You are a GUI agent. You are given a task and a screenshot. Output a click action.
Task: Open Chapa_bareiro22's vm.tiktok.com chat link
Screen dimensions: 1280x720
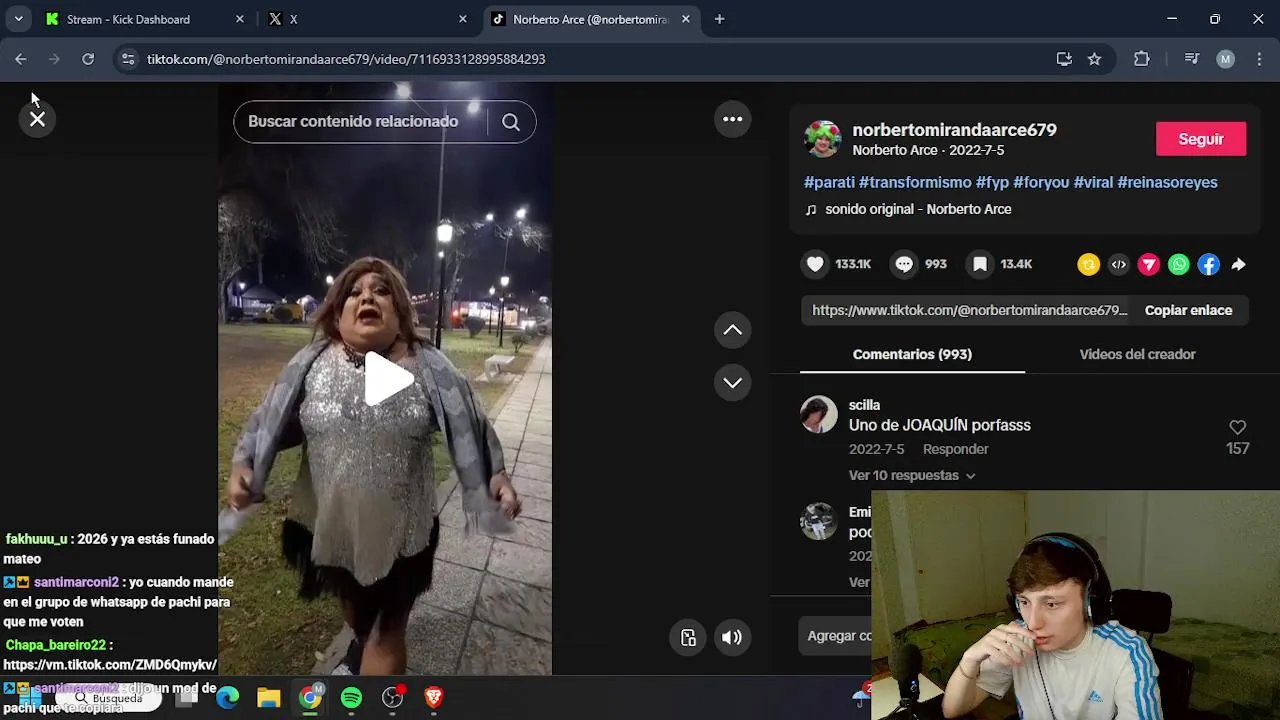(x=110, y=665)
